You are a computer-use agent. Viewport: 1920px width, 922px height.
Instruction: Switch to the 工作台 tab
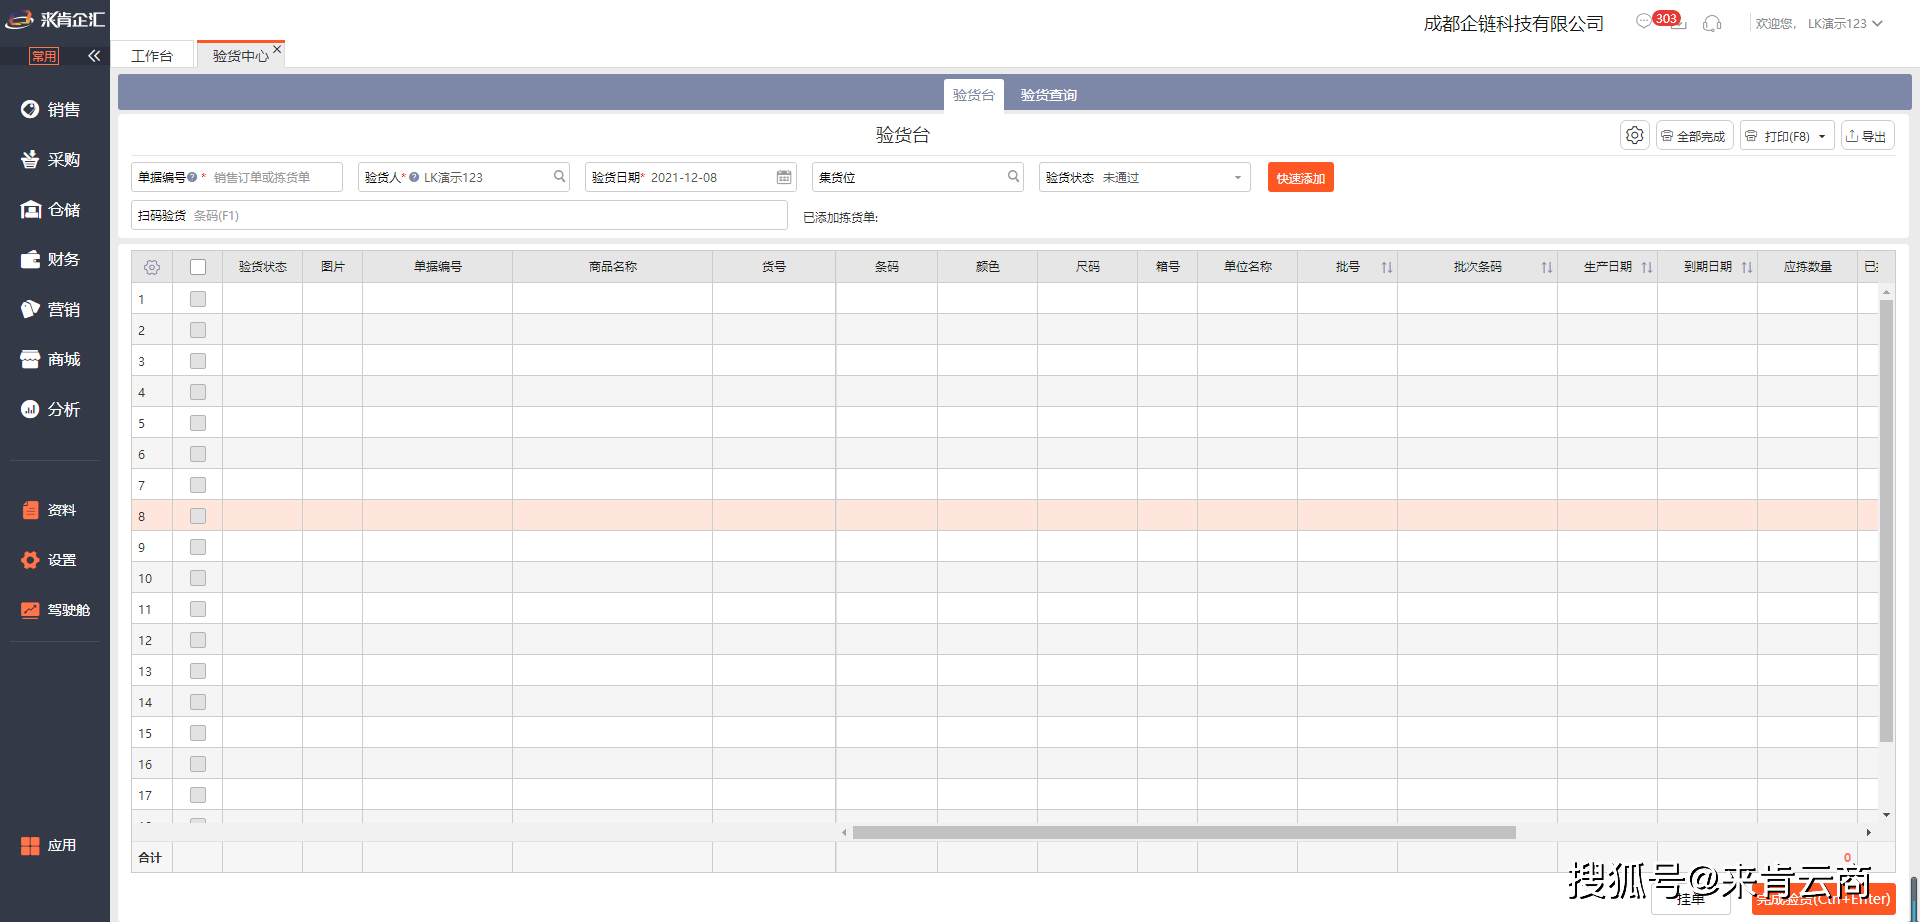[x=152, y=56]
